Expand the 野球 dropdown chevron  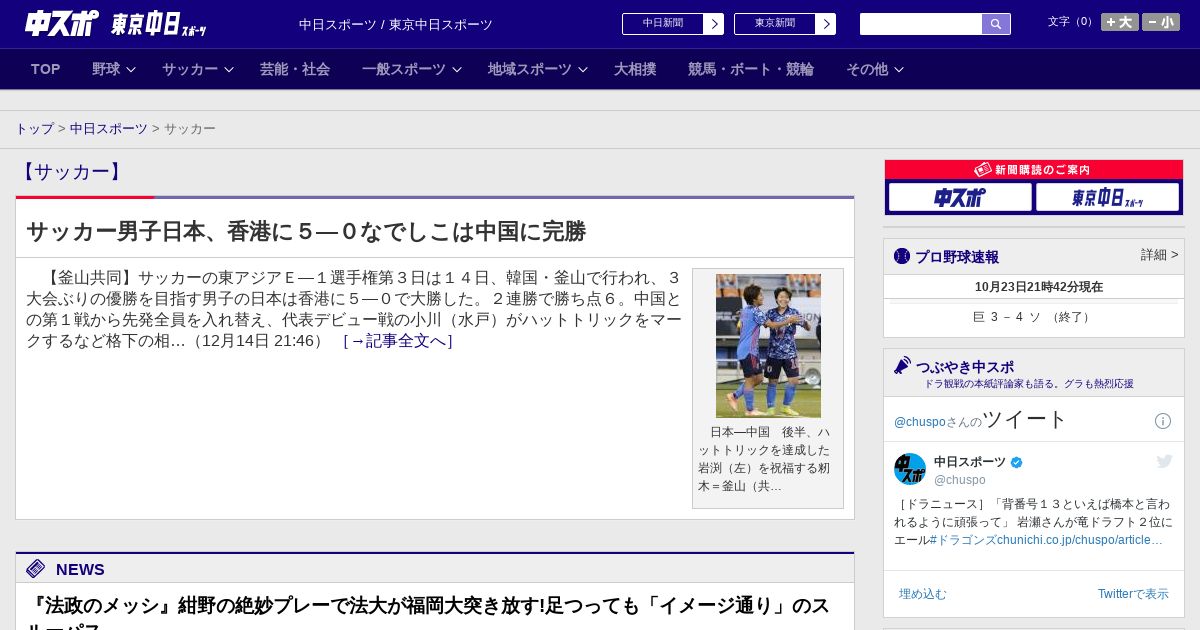point(131,69)
